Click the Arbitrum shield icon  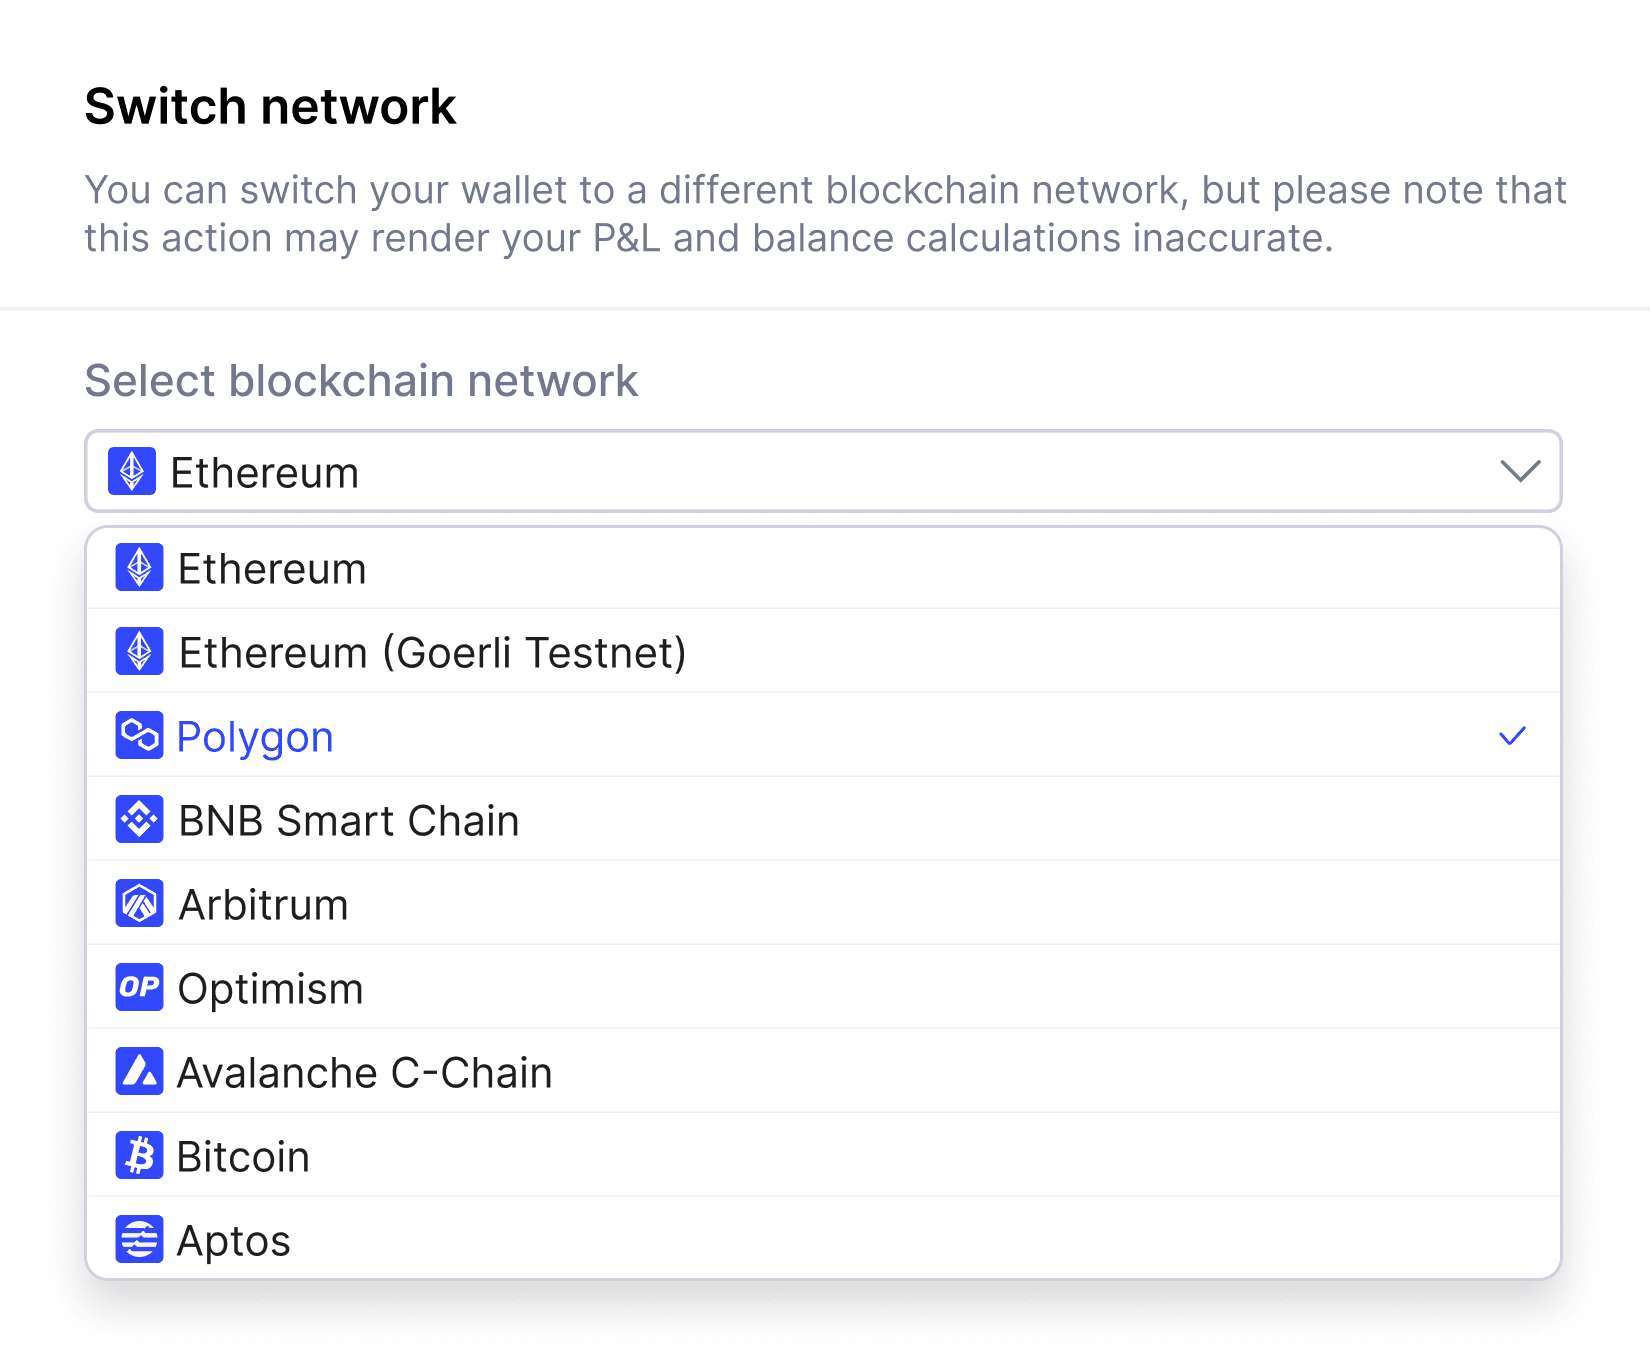click(139, 904)
